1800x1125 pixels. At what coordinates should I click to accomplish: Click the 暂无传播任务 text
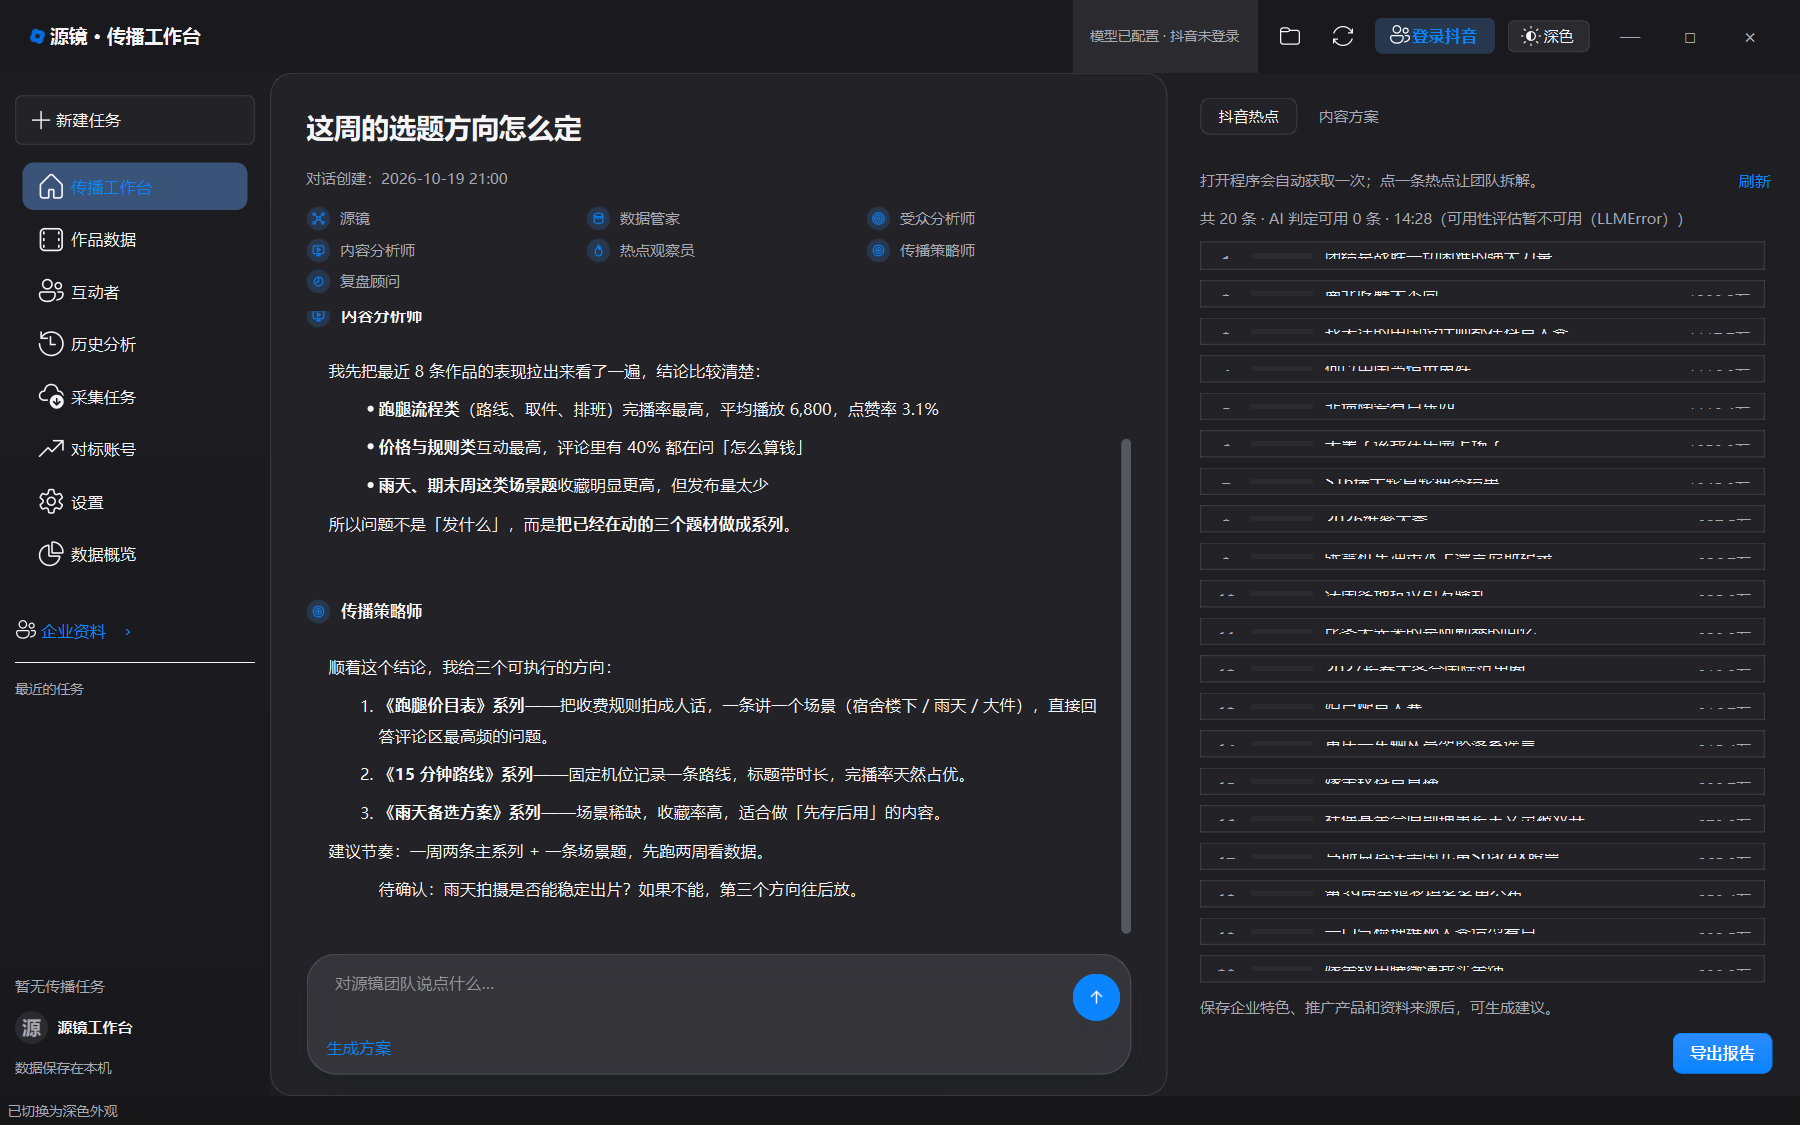60,986
